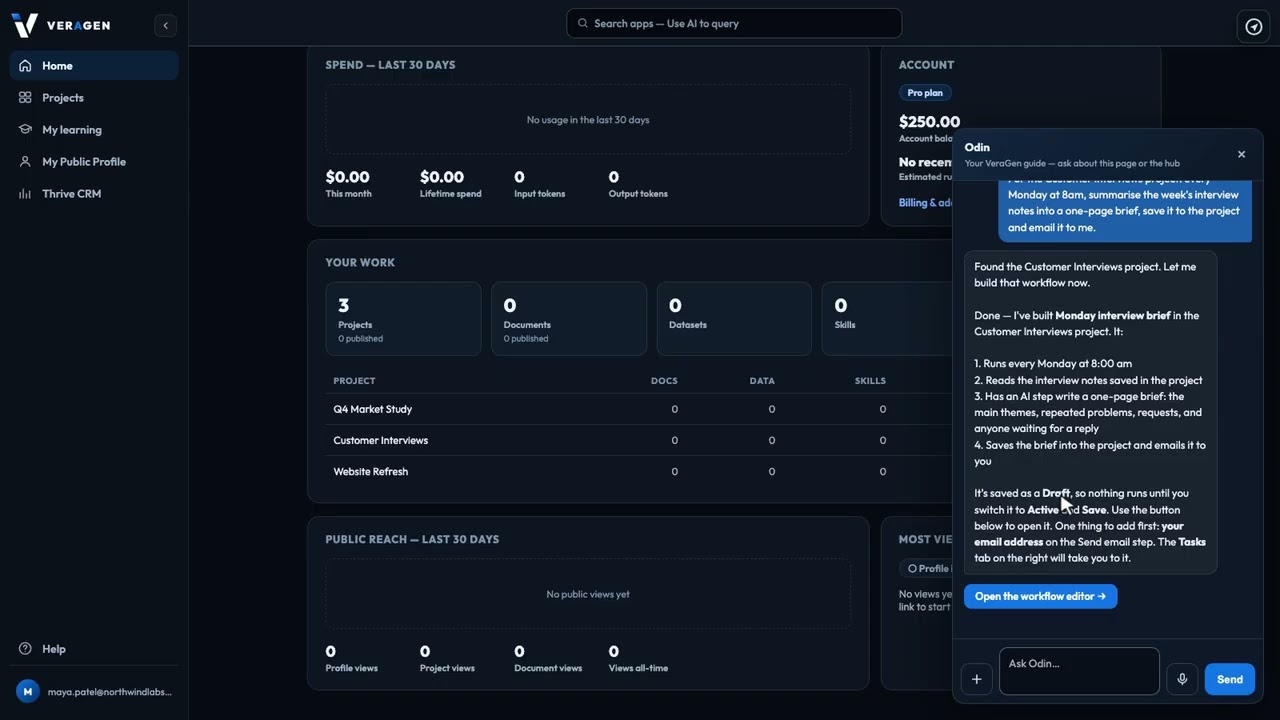This screenshot has height=720, width=1280.
Task: Click the user avatar M icon
Action: pyautogui.click(x=28, y=692)
